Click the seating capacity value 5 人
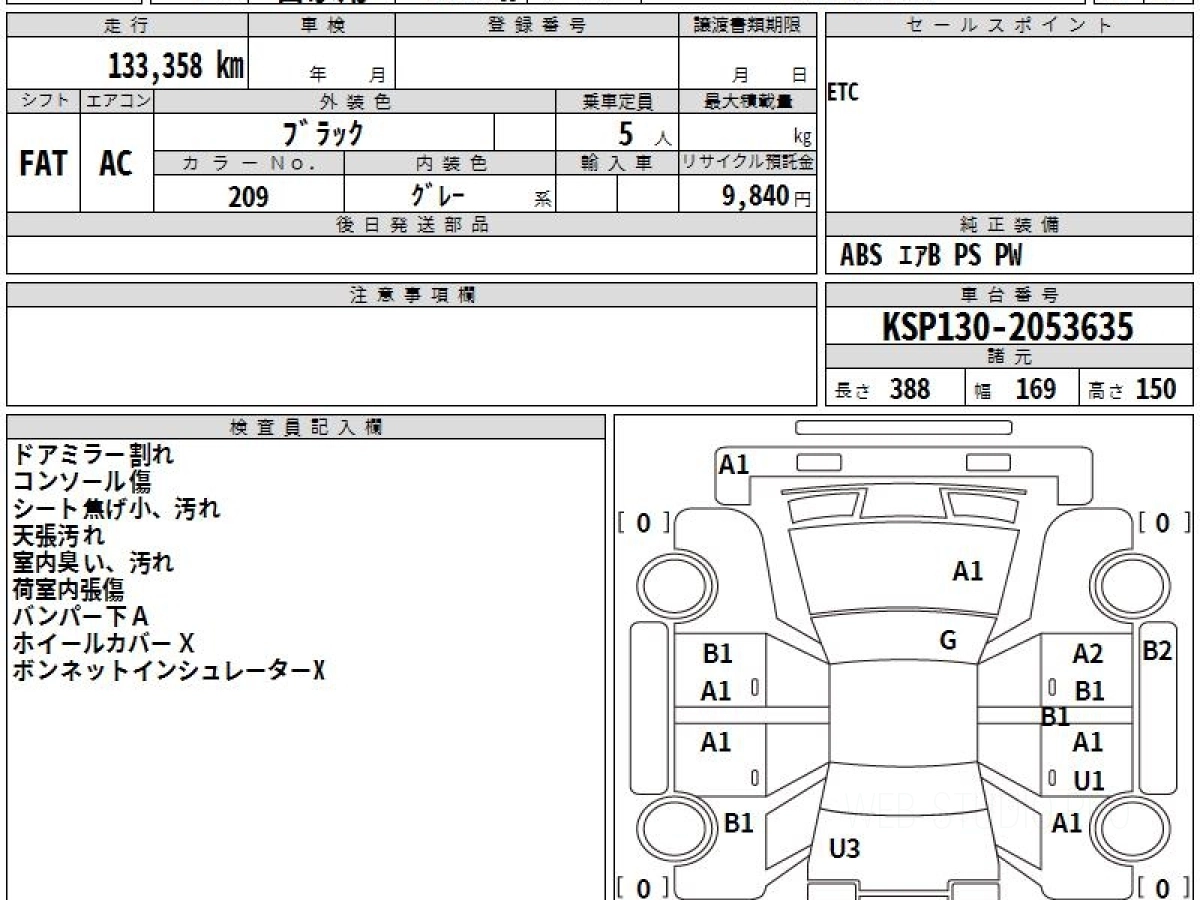 click(644, 134)
